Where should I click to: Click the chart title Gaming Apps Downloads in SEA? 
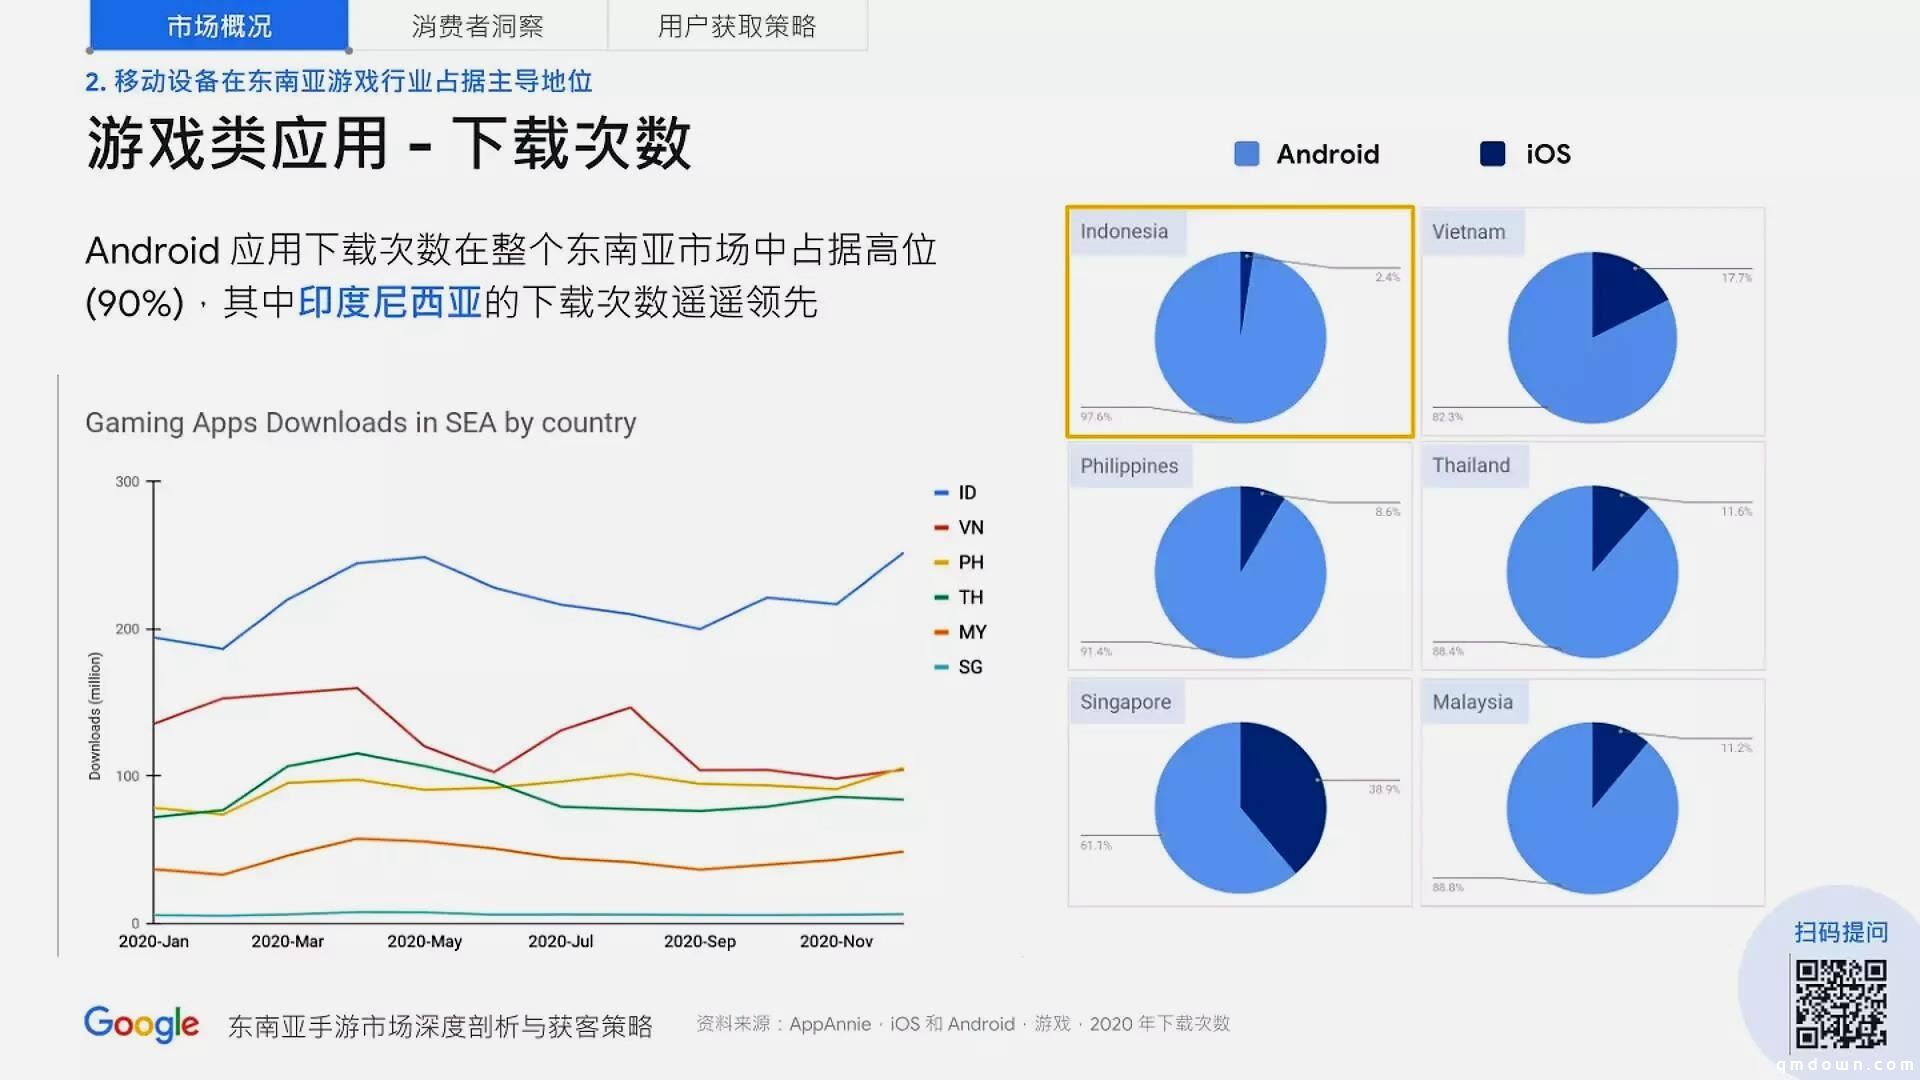coord(361,423)
